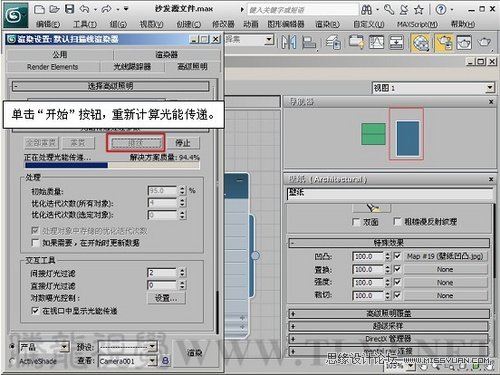
Task: Open the Curve Editor icon
Action: pos(376,42)
